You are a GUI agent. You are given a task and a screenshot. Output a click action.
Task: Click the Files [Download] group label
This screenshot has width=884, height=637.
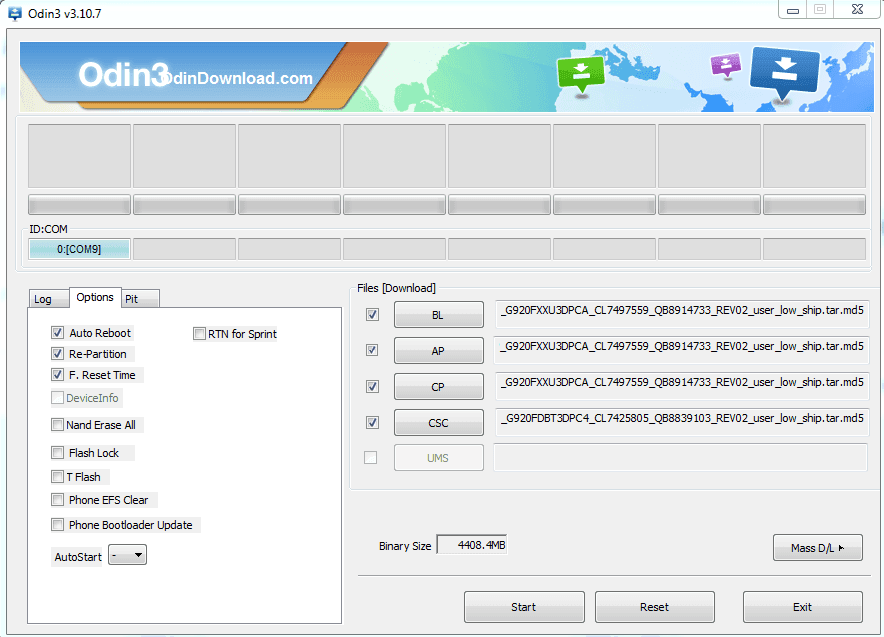pos(396,288)
